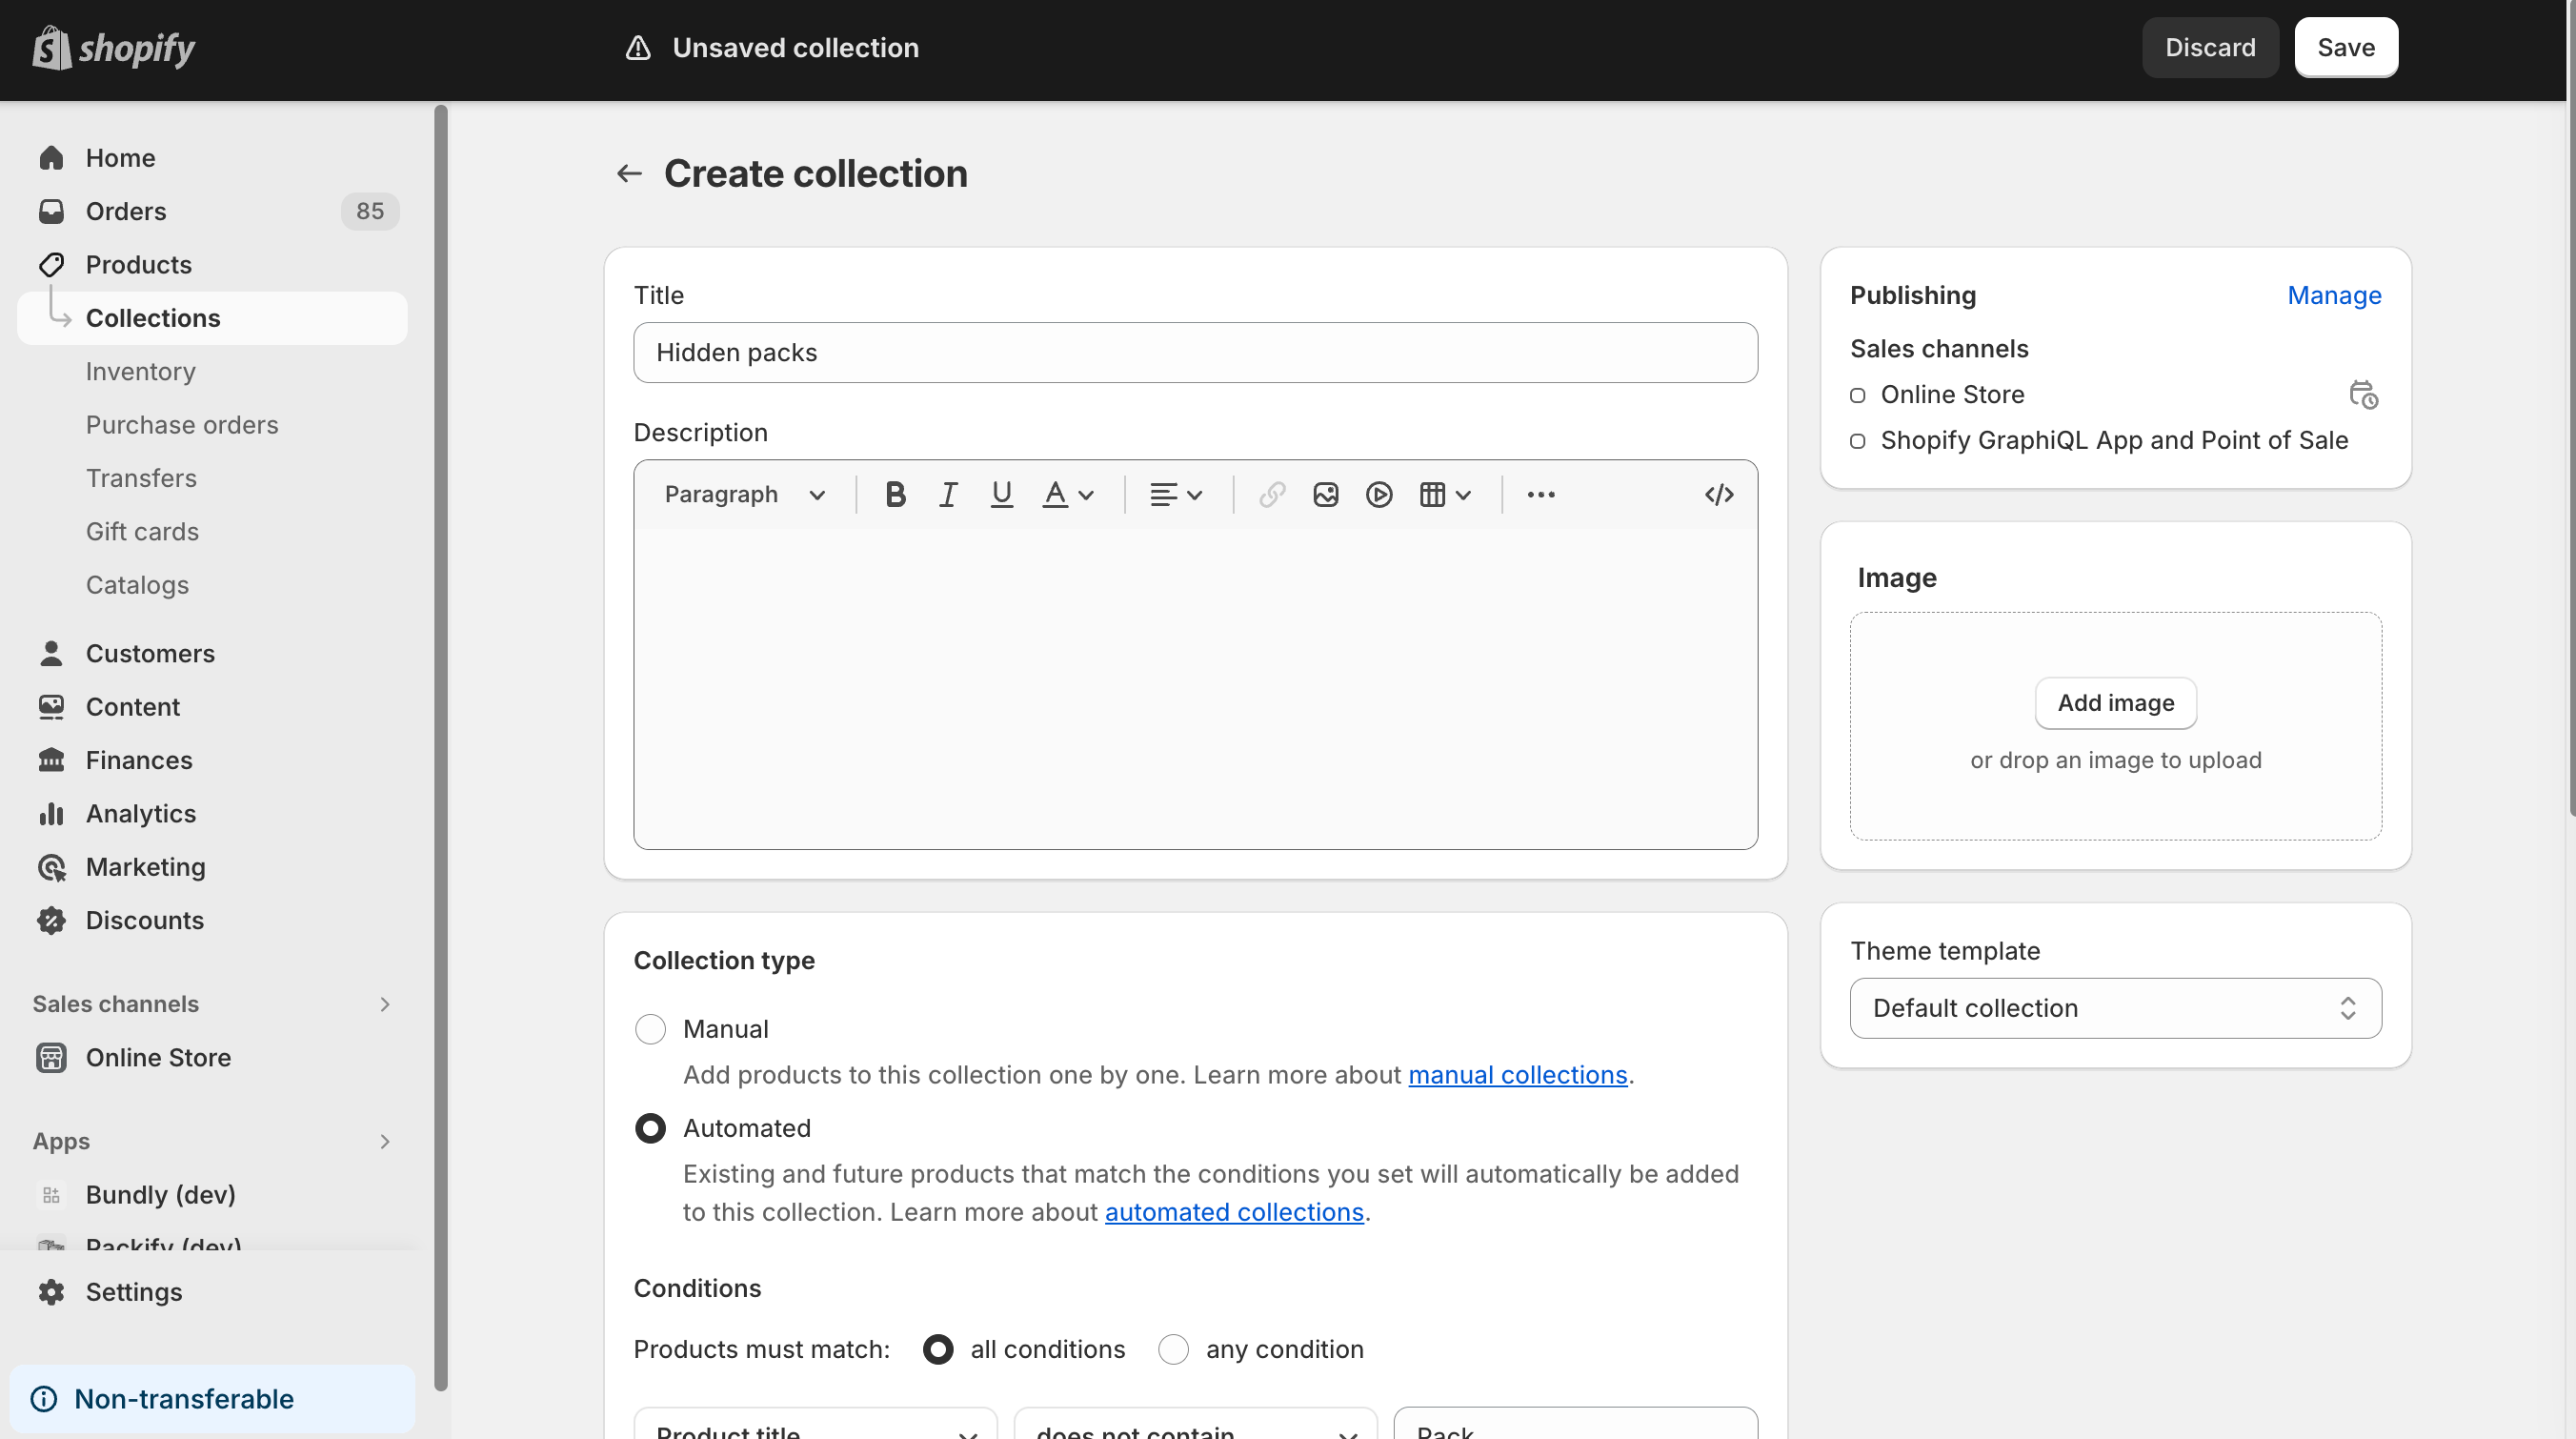Screen dimensions: 2576x1439
Task: Open the more options ellipsis in editor
Action: [1540, 495]
